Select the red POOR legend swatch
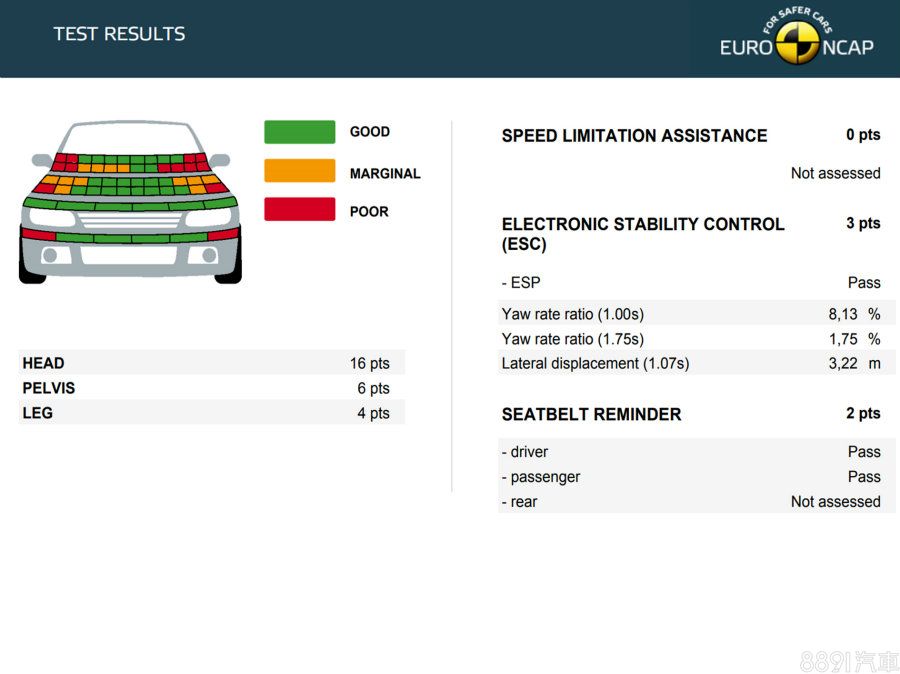900x674 pixels. [299, 210]
